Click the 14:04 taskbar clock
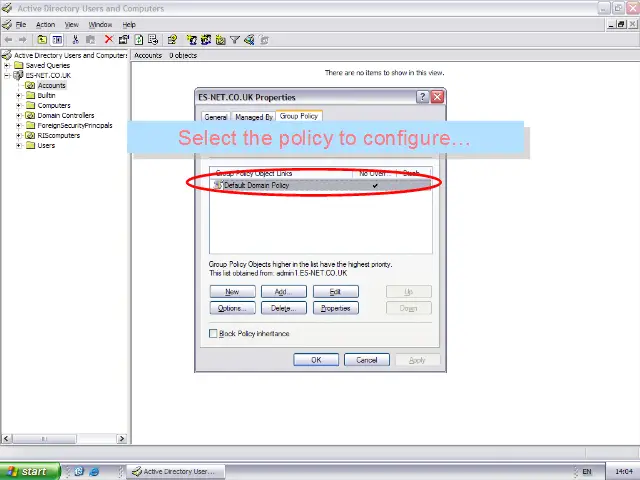640x480 pixels. [x=623, y=471]
